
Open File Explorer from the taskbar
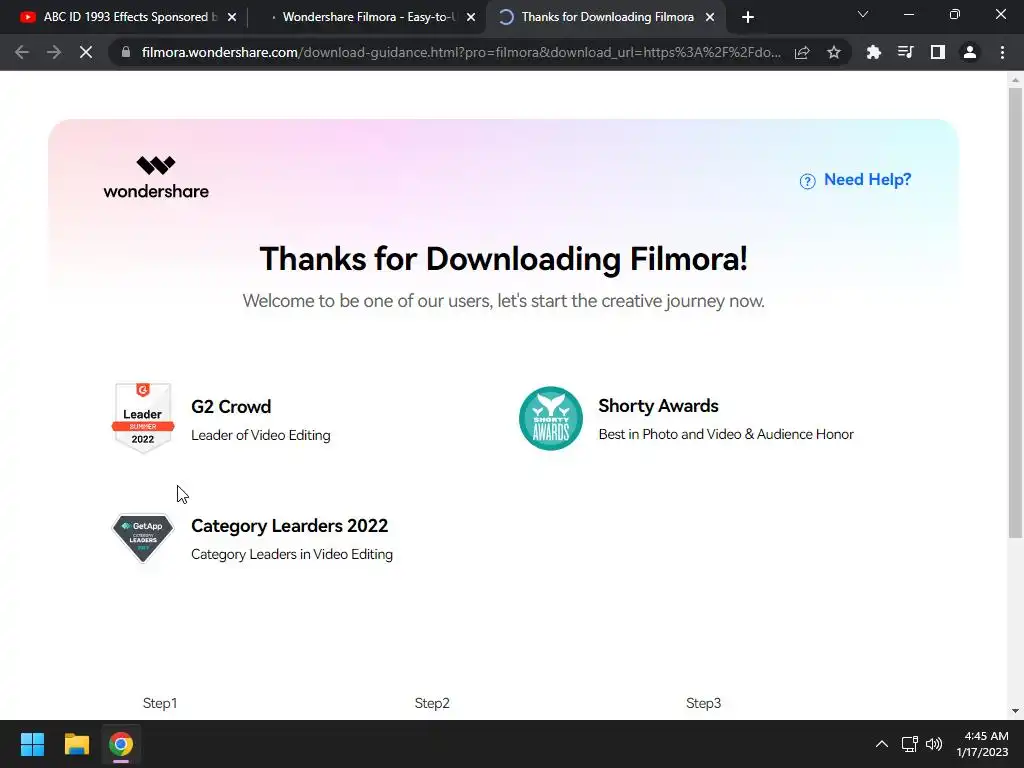pos(76,744)
